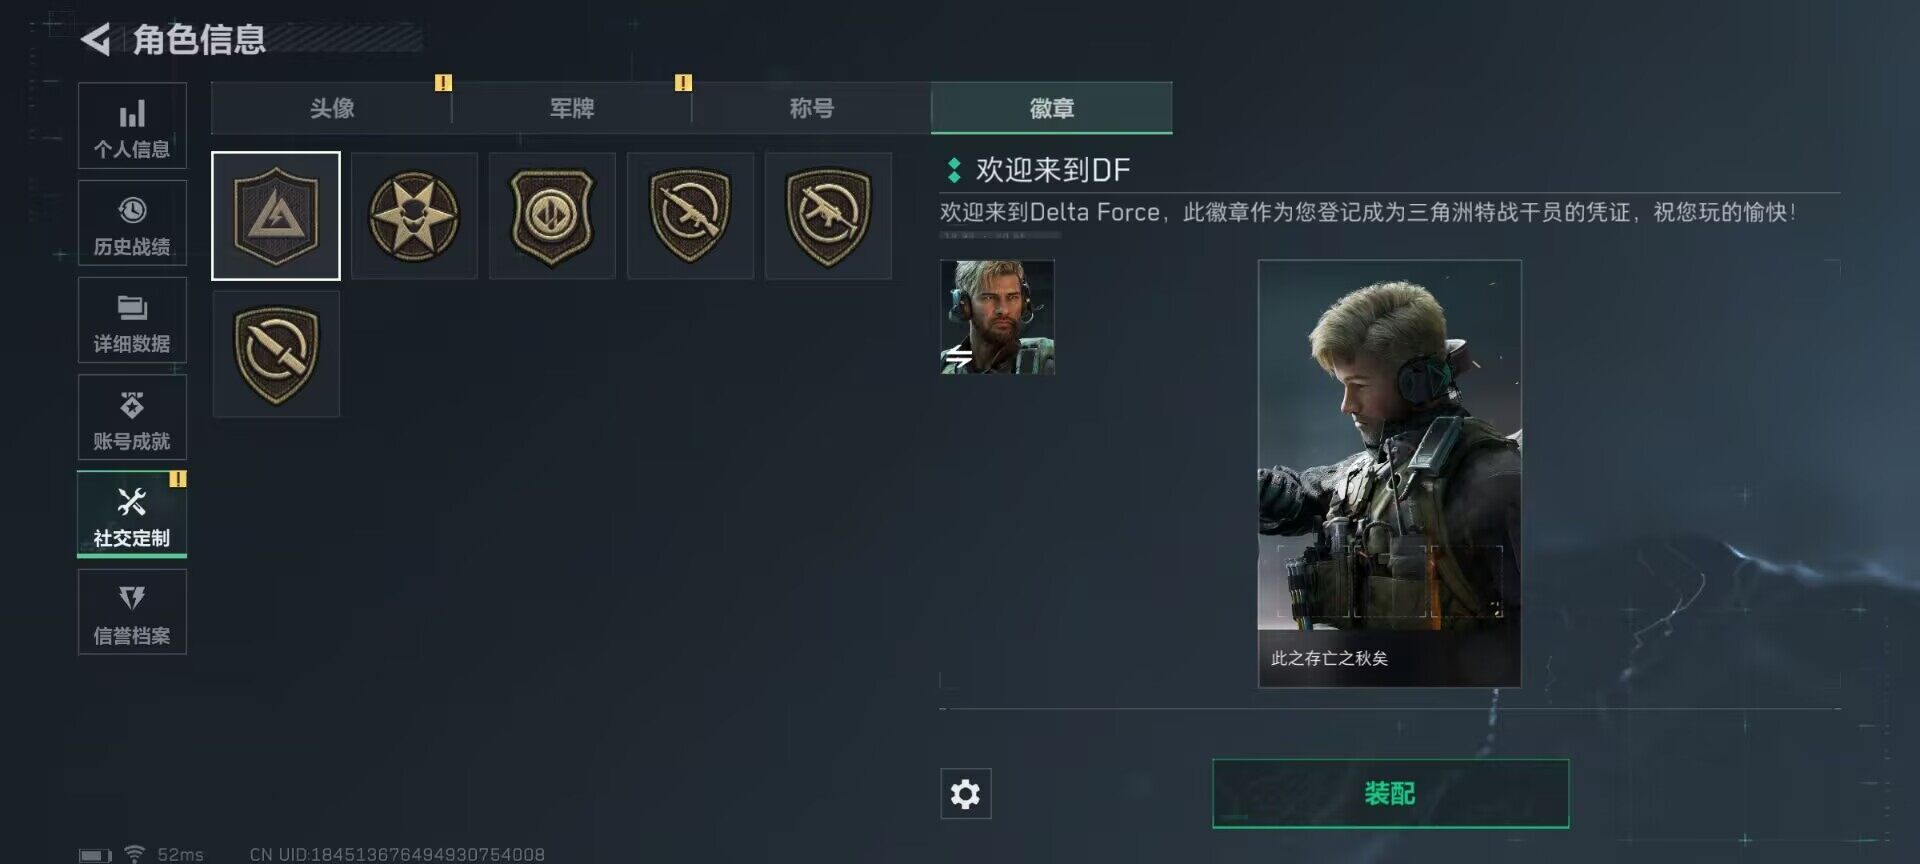Choose the submachine gun shield badge
Image resolution: width=1920 pixels, height=864 pixels.
(x=828, y=216)
